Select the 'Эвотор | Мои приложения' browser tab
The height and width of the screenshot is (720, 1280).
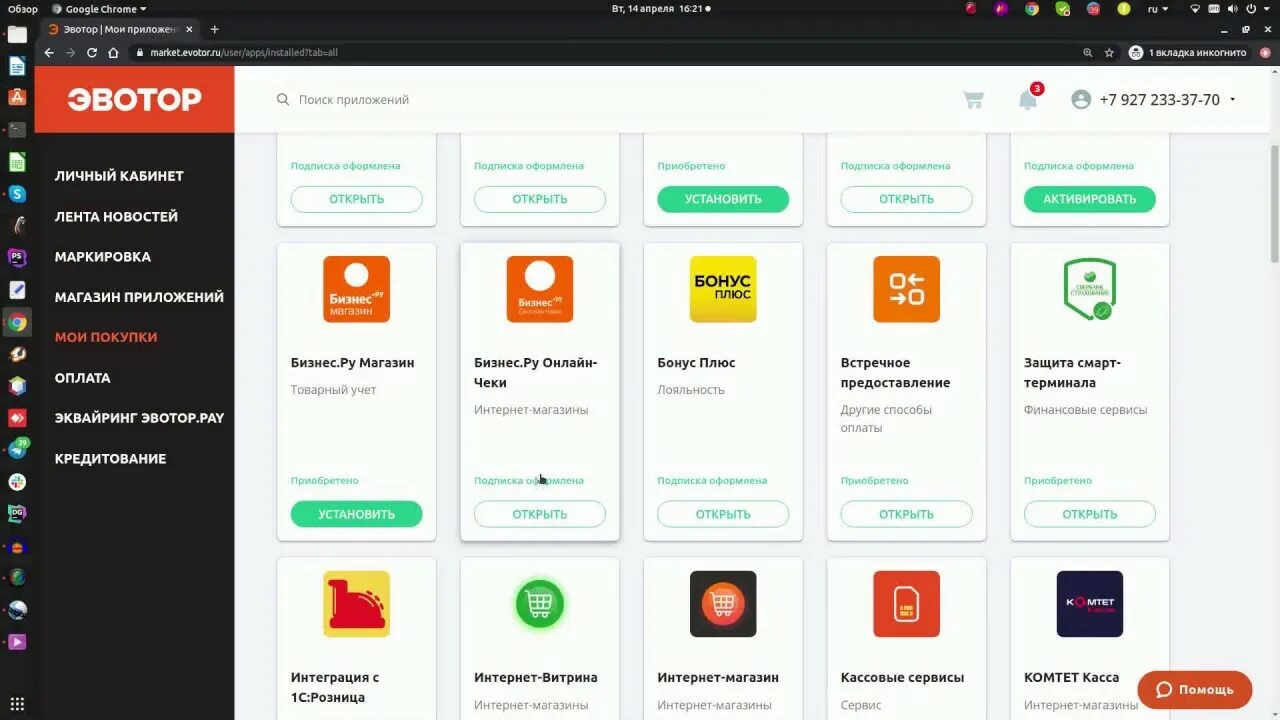pyautogui.click(x=119, y=29)
